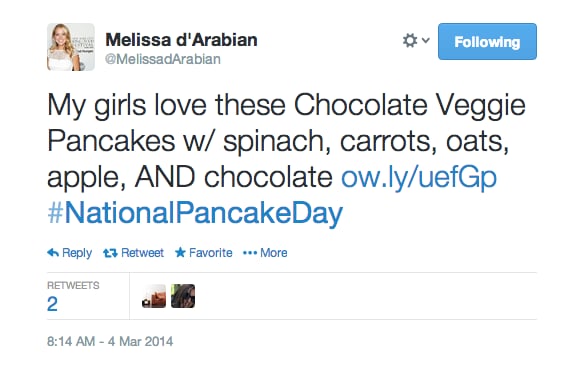Screen dimensions: 584x377
Task: Click the Favorite text label
Action: (x=210, y=253)
